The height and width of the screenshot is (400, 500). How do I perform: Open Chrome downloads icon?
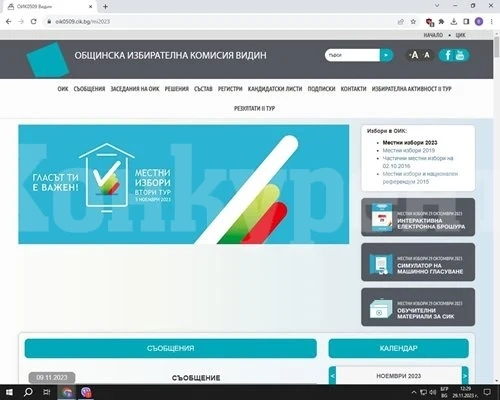[x=454, y=22]
